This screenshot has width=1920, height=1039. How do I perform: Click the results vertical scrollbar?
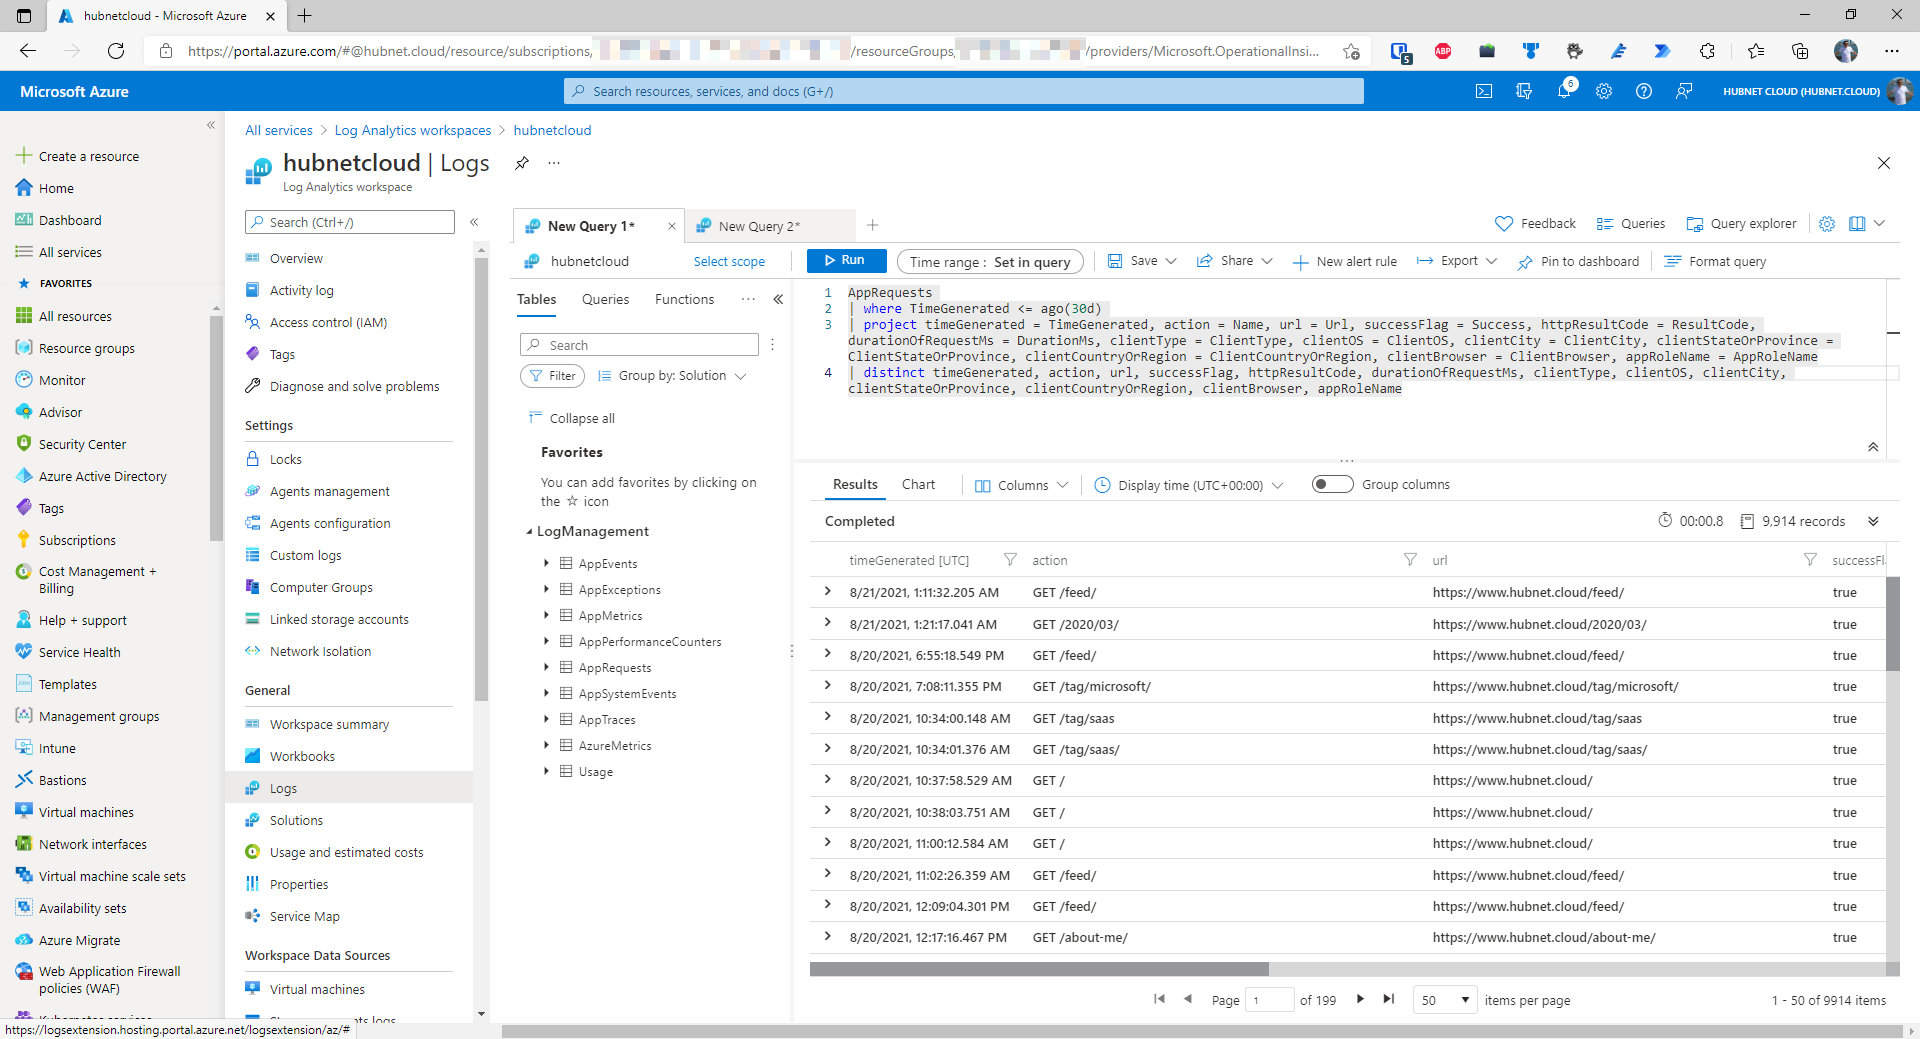(x=1892, y=623)
